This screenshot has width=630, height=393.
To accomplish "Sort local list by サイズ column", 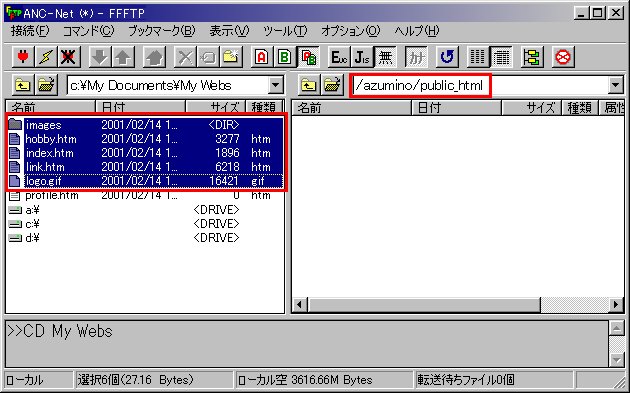I will point(215,107).
